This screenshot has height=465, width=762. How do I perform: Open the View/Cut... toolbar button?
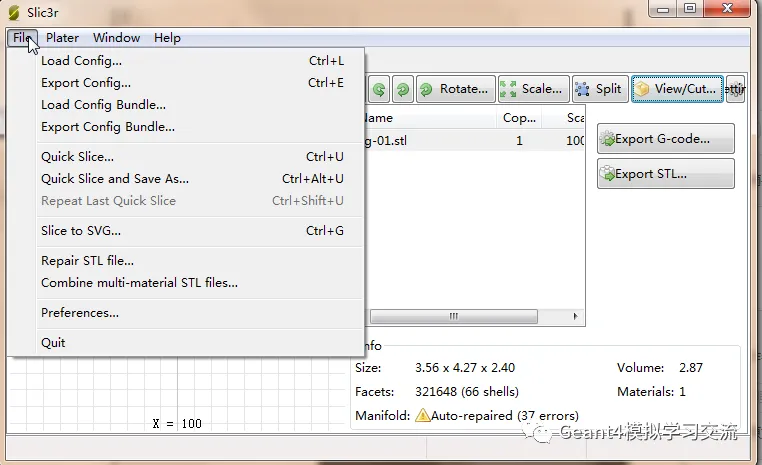tap(677, 89)
